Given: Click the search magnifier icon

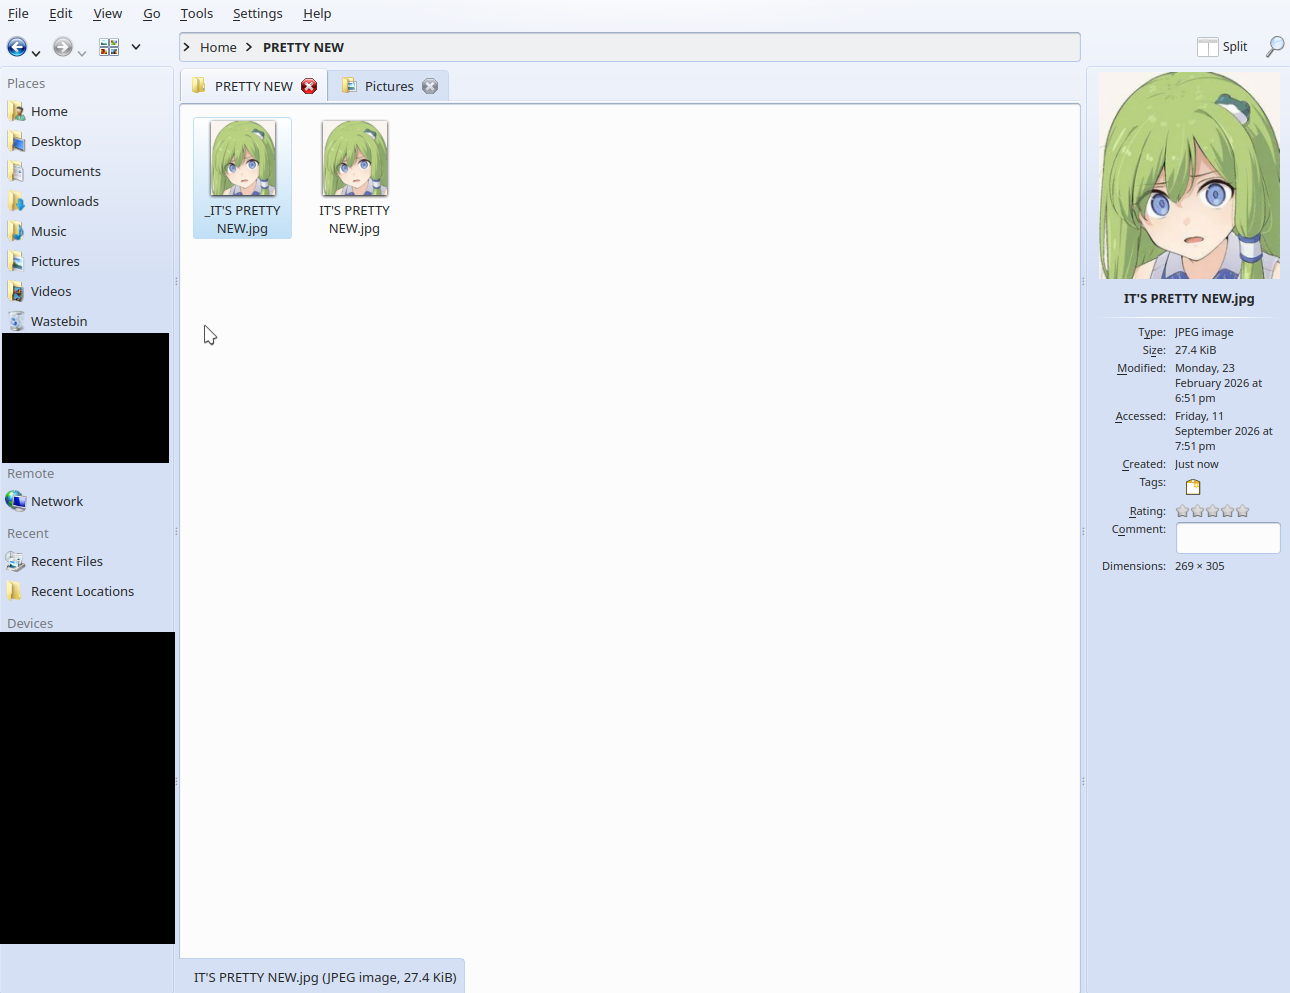Looking at the screenshot, I should click(x=1275, y=47).
